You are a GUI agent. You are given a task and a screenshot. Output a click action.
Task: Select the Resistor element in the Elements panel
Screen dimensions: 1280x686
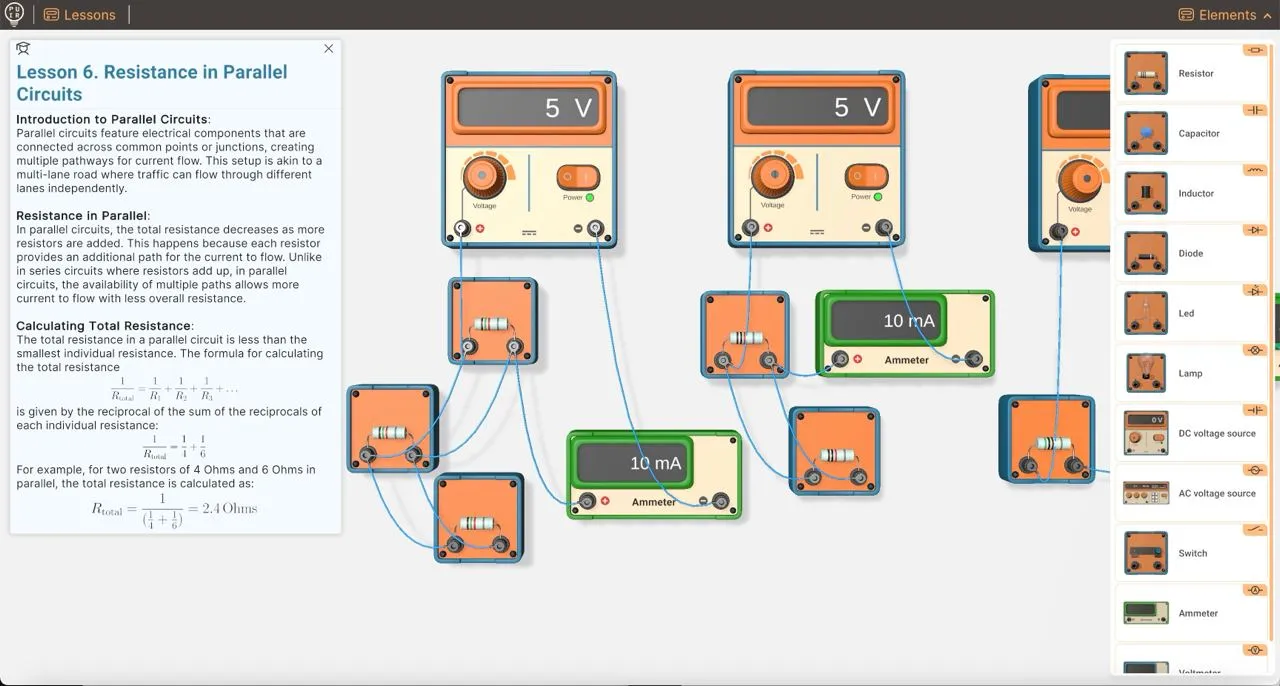1192,72
